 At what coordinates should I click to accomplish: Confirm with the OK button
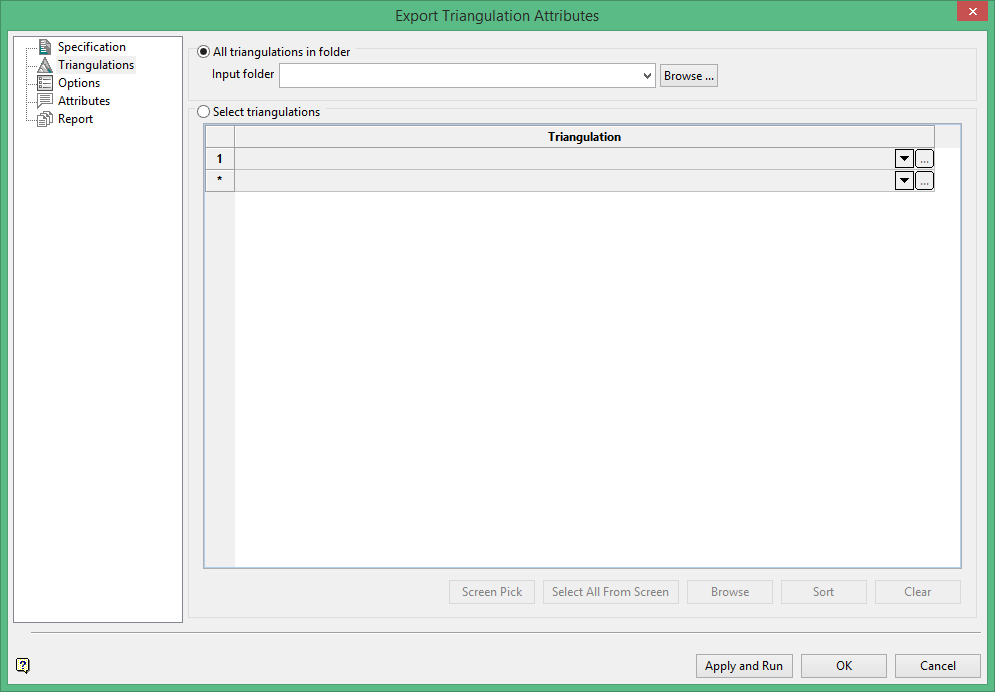point(844,666)
